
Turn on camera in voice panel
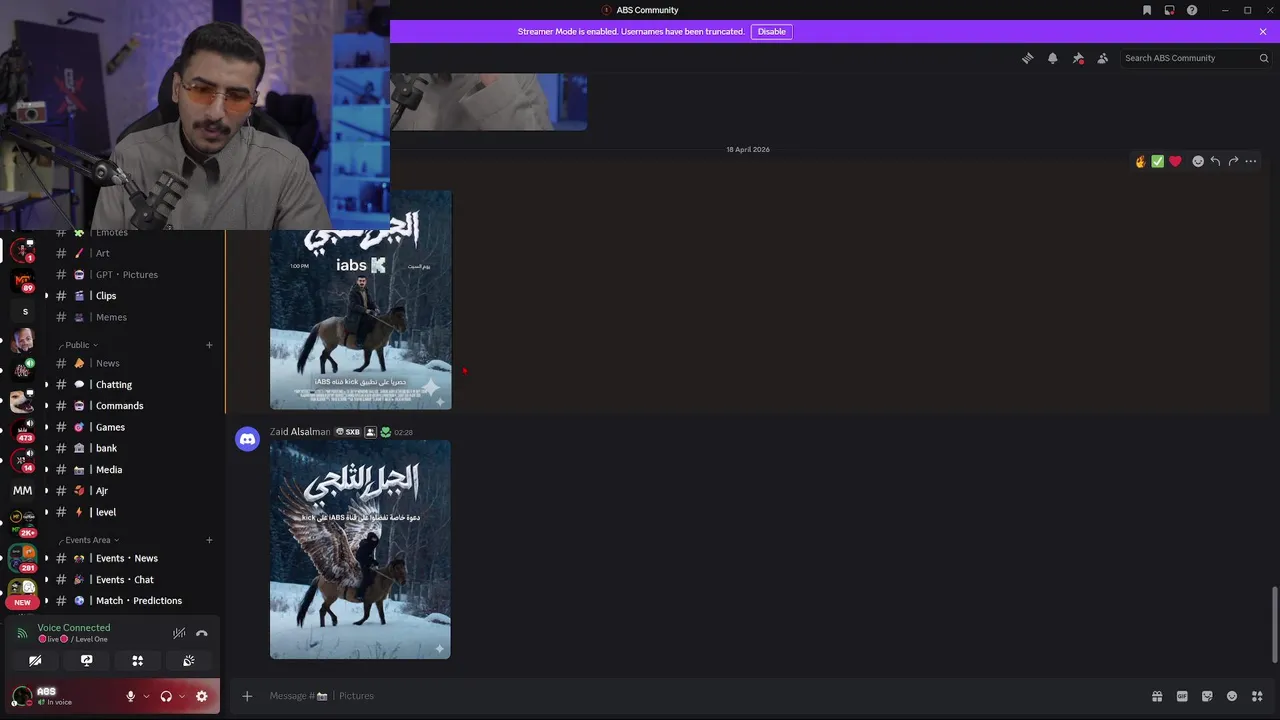(x=35, y=661)
